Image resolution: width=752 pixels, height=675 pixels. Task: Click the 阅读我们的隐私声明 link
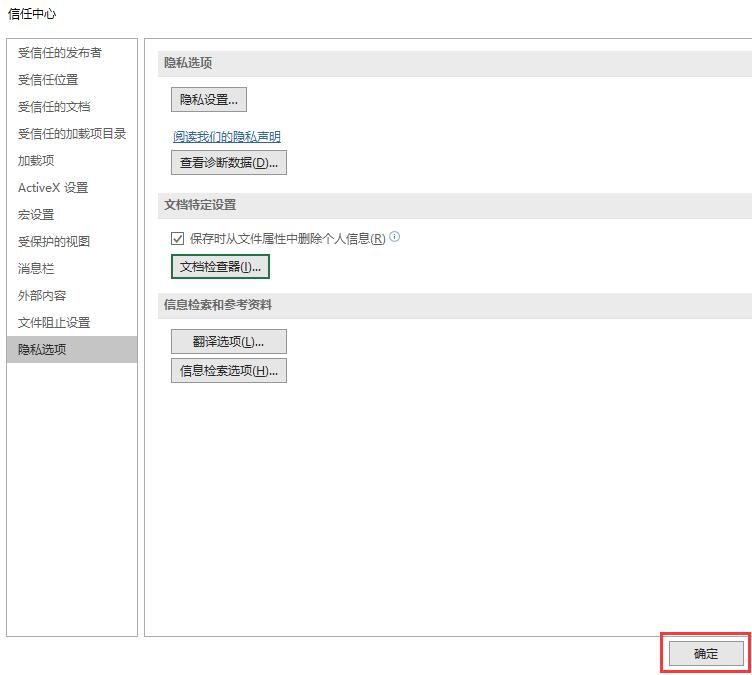227,137
